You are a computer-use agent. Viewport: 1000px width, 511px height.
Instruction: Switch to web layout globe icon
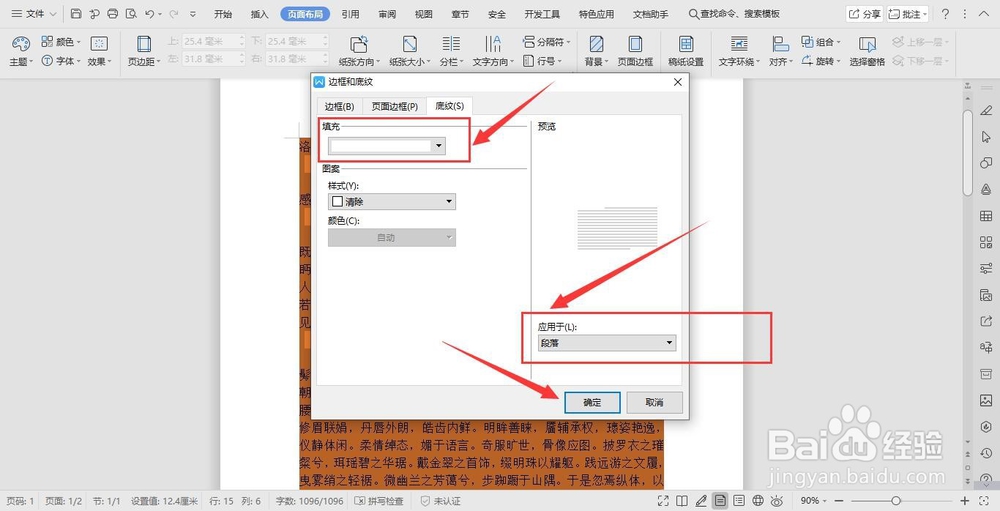758,501
